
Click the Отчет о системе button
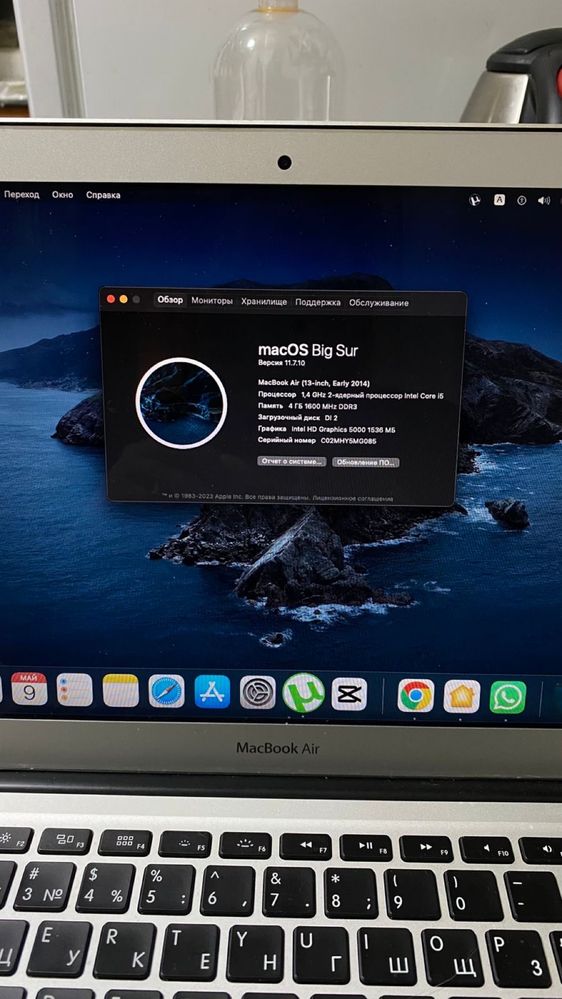pyautogui.click(x=292, y=461)
